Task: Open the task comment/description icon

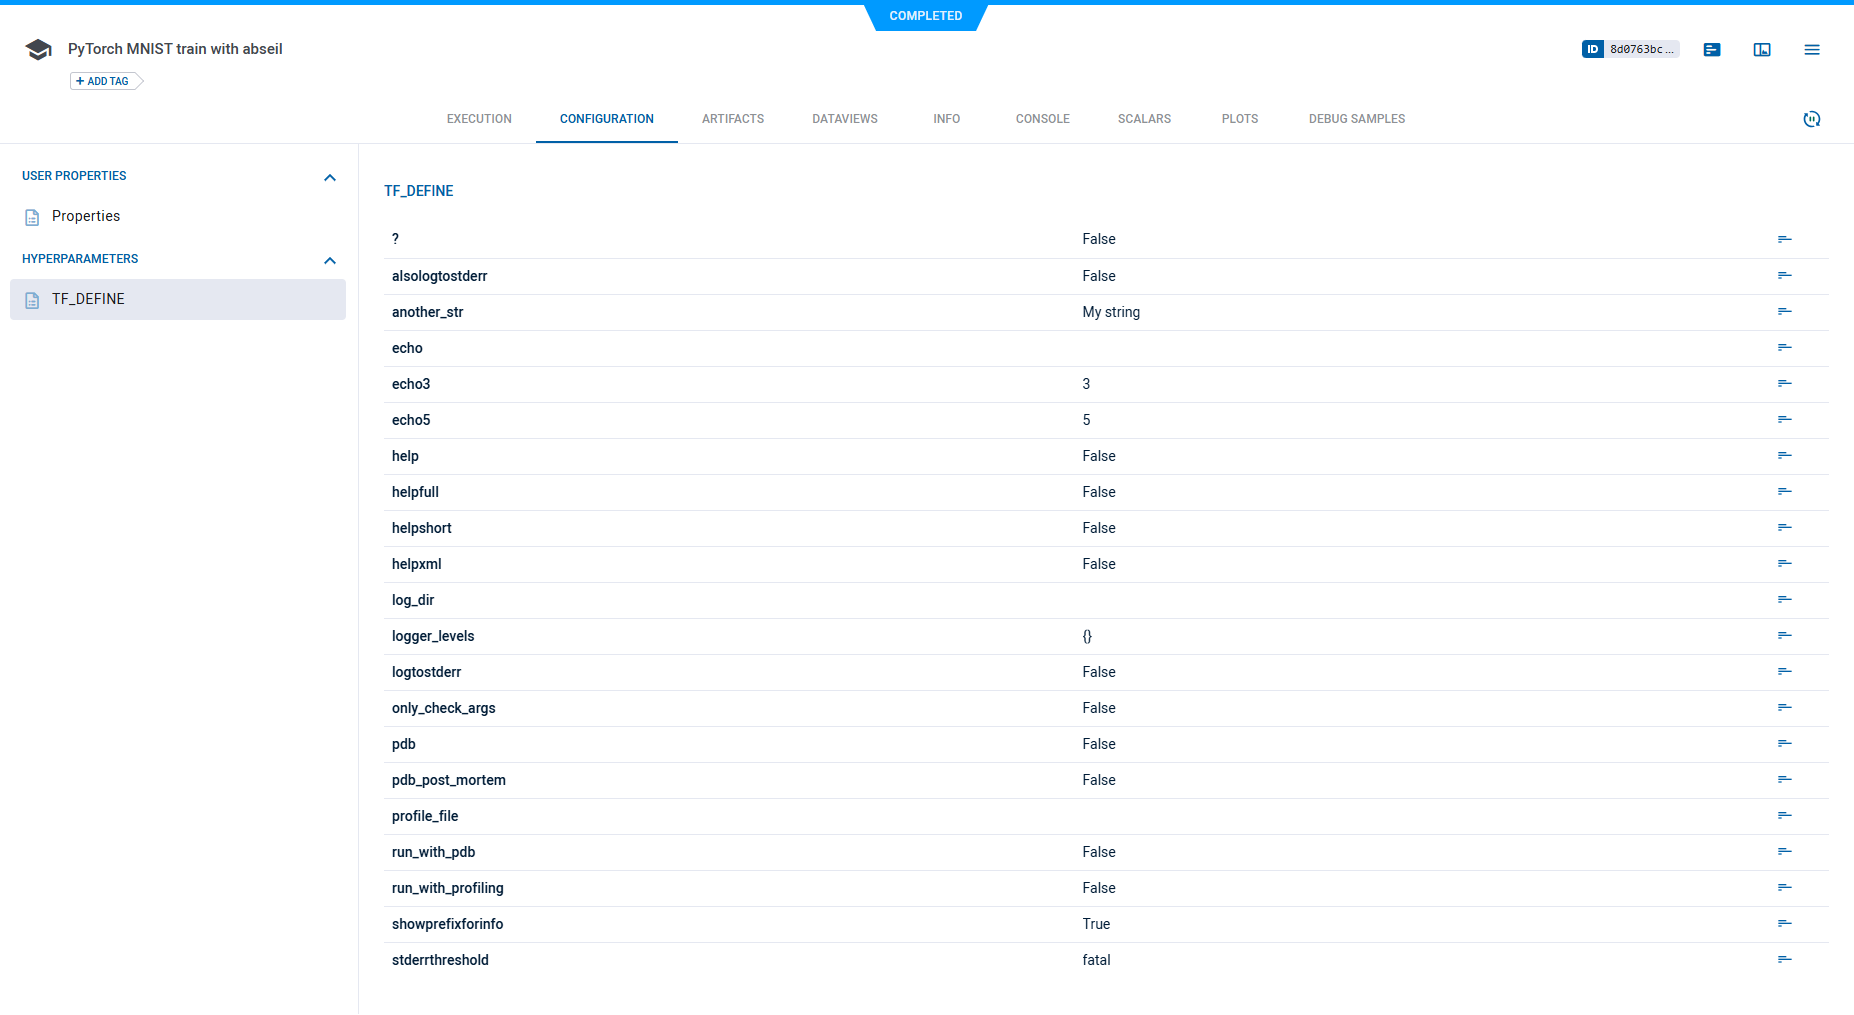Action: [x=1711, y=49]
